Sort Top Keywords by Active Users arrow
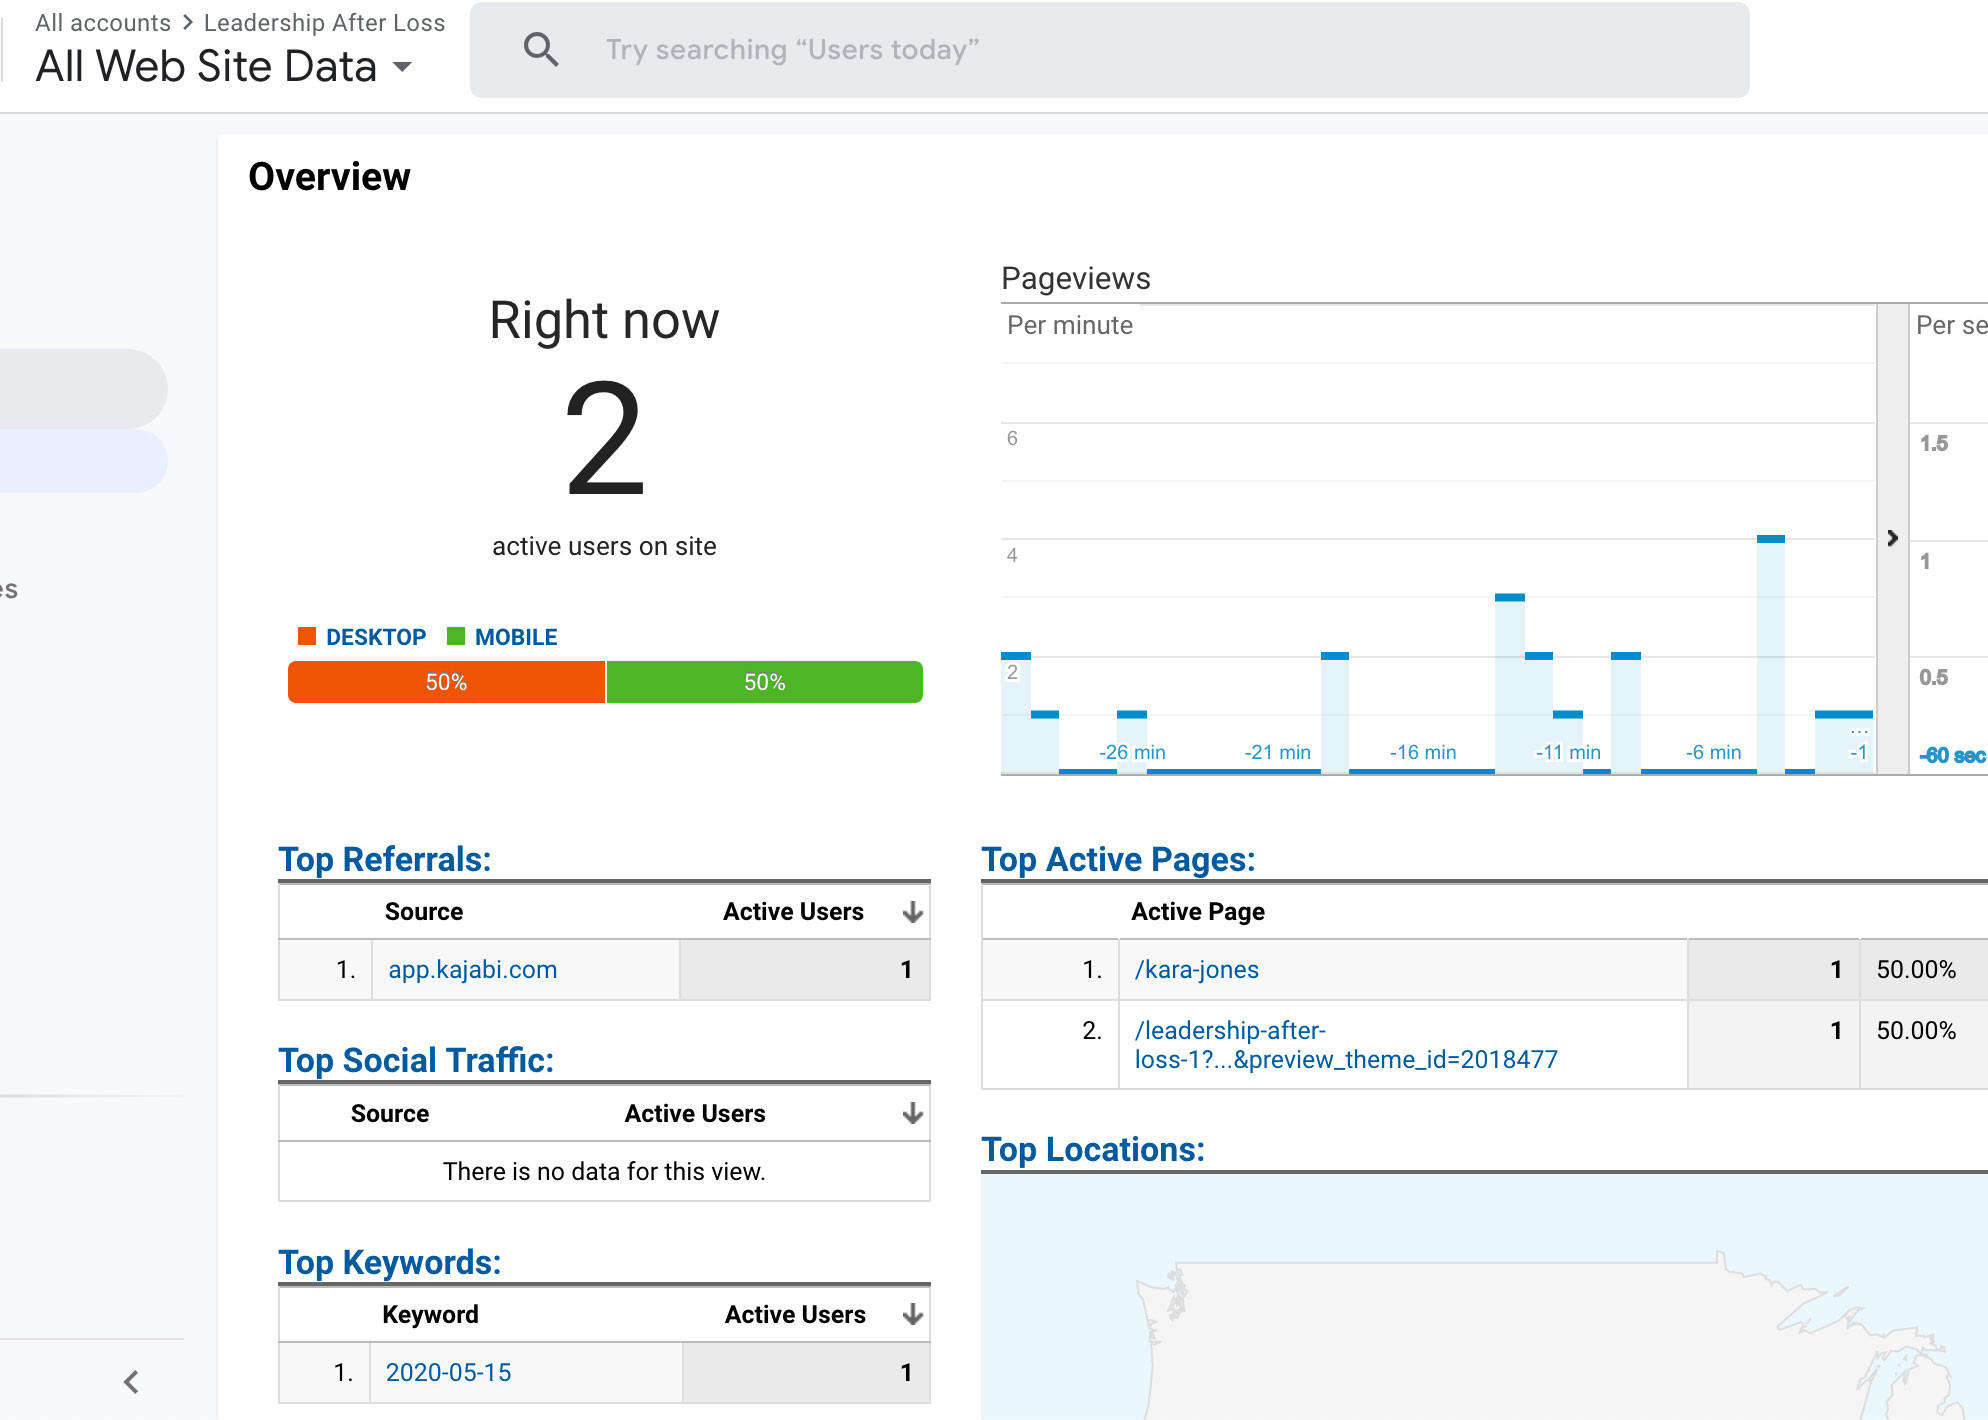The height and width of the screenshot is (1420, 1988). coord(912,1314)
